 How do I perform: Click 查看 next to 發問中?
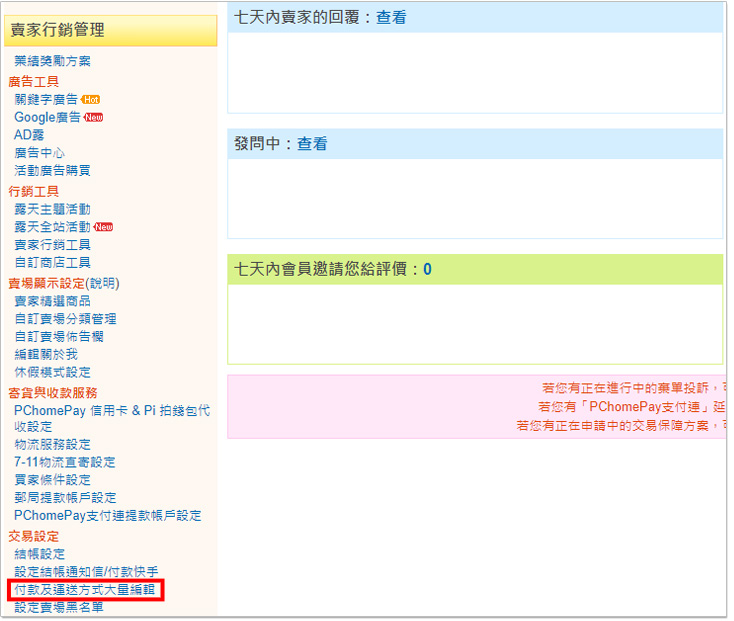point(312,144)
